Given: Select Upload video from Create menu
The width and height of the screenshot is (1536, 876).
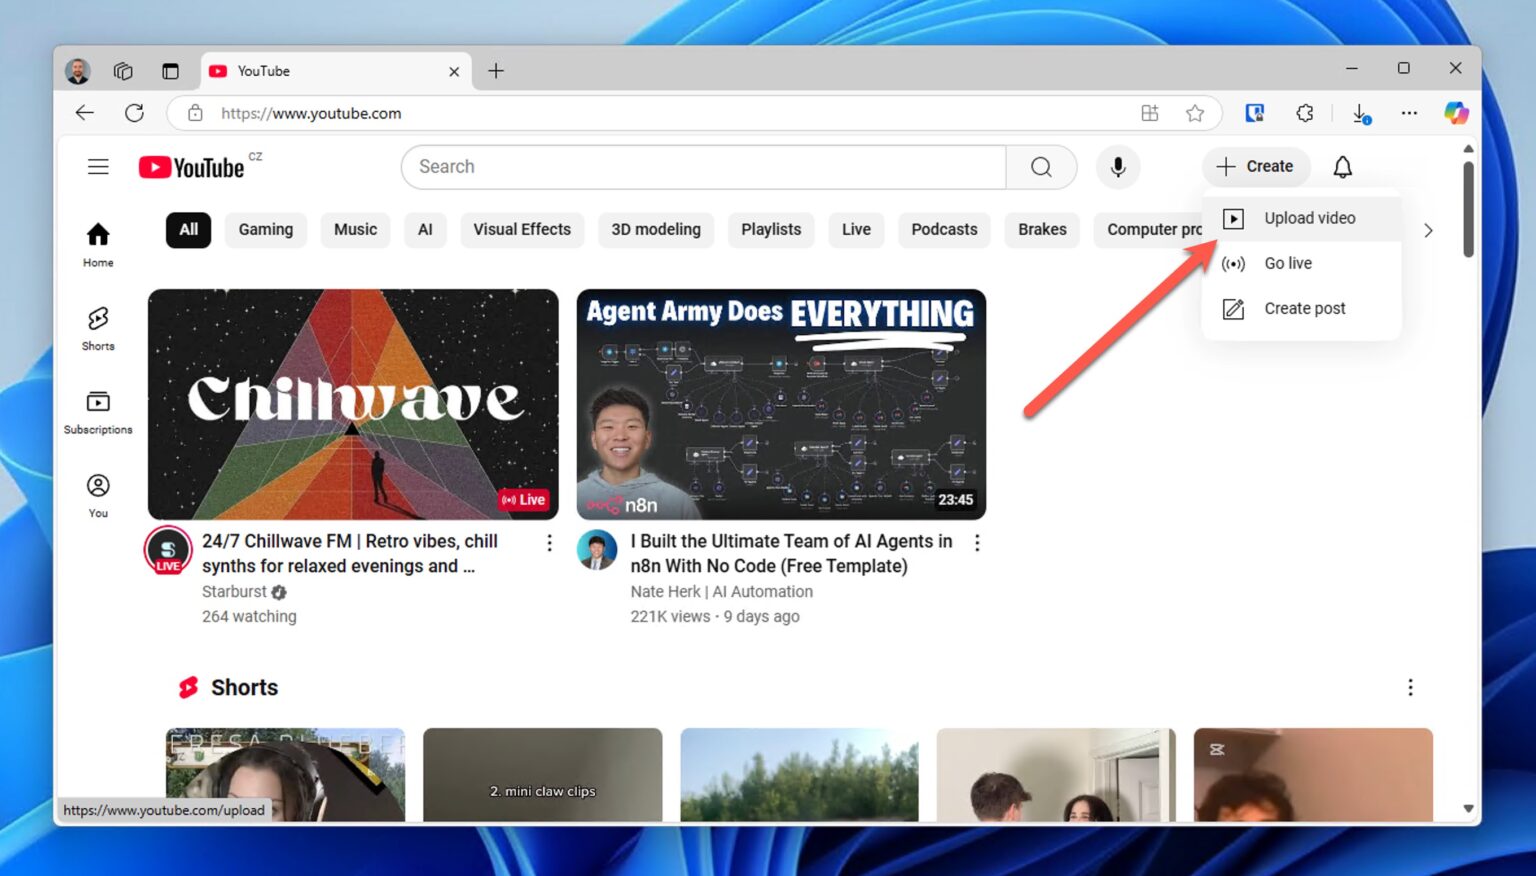Looking at the screenshot, I should [1308, 218].
